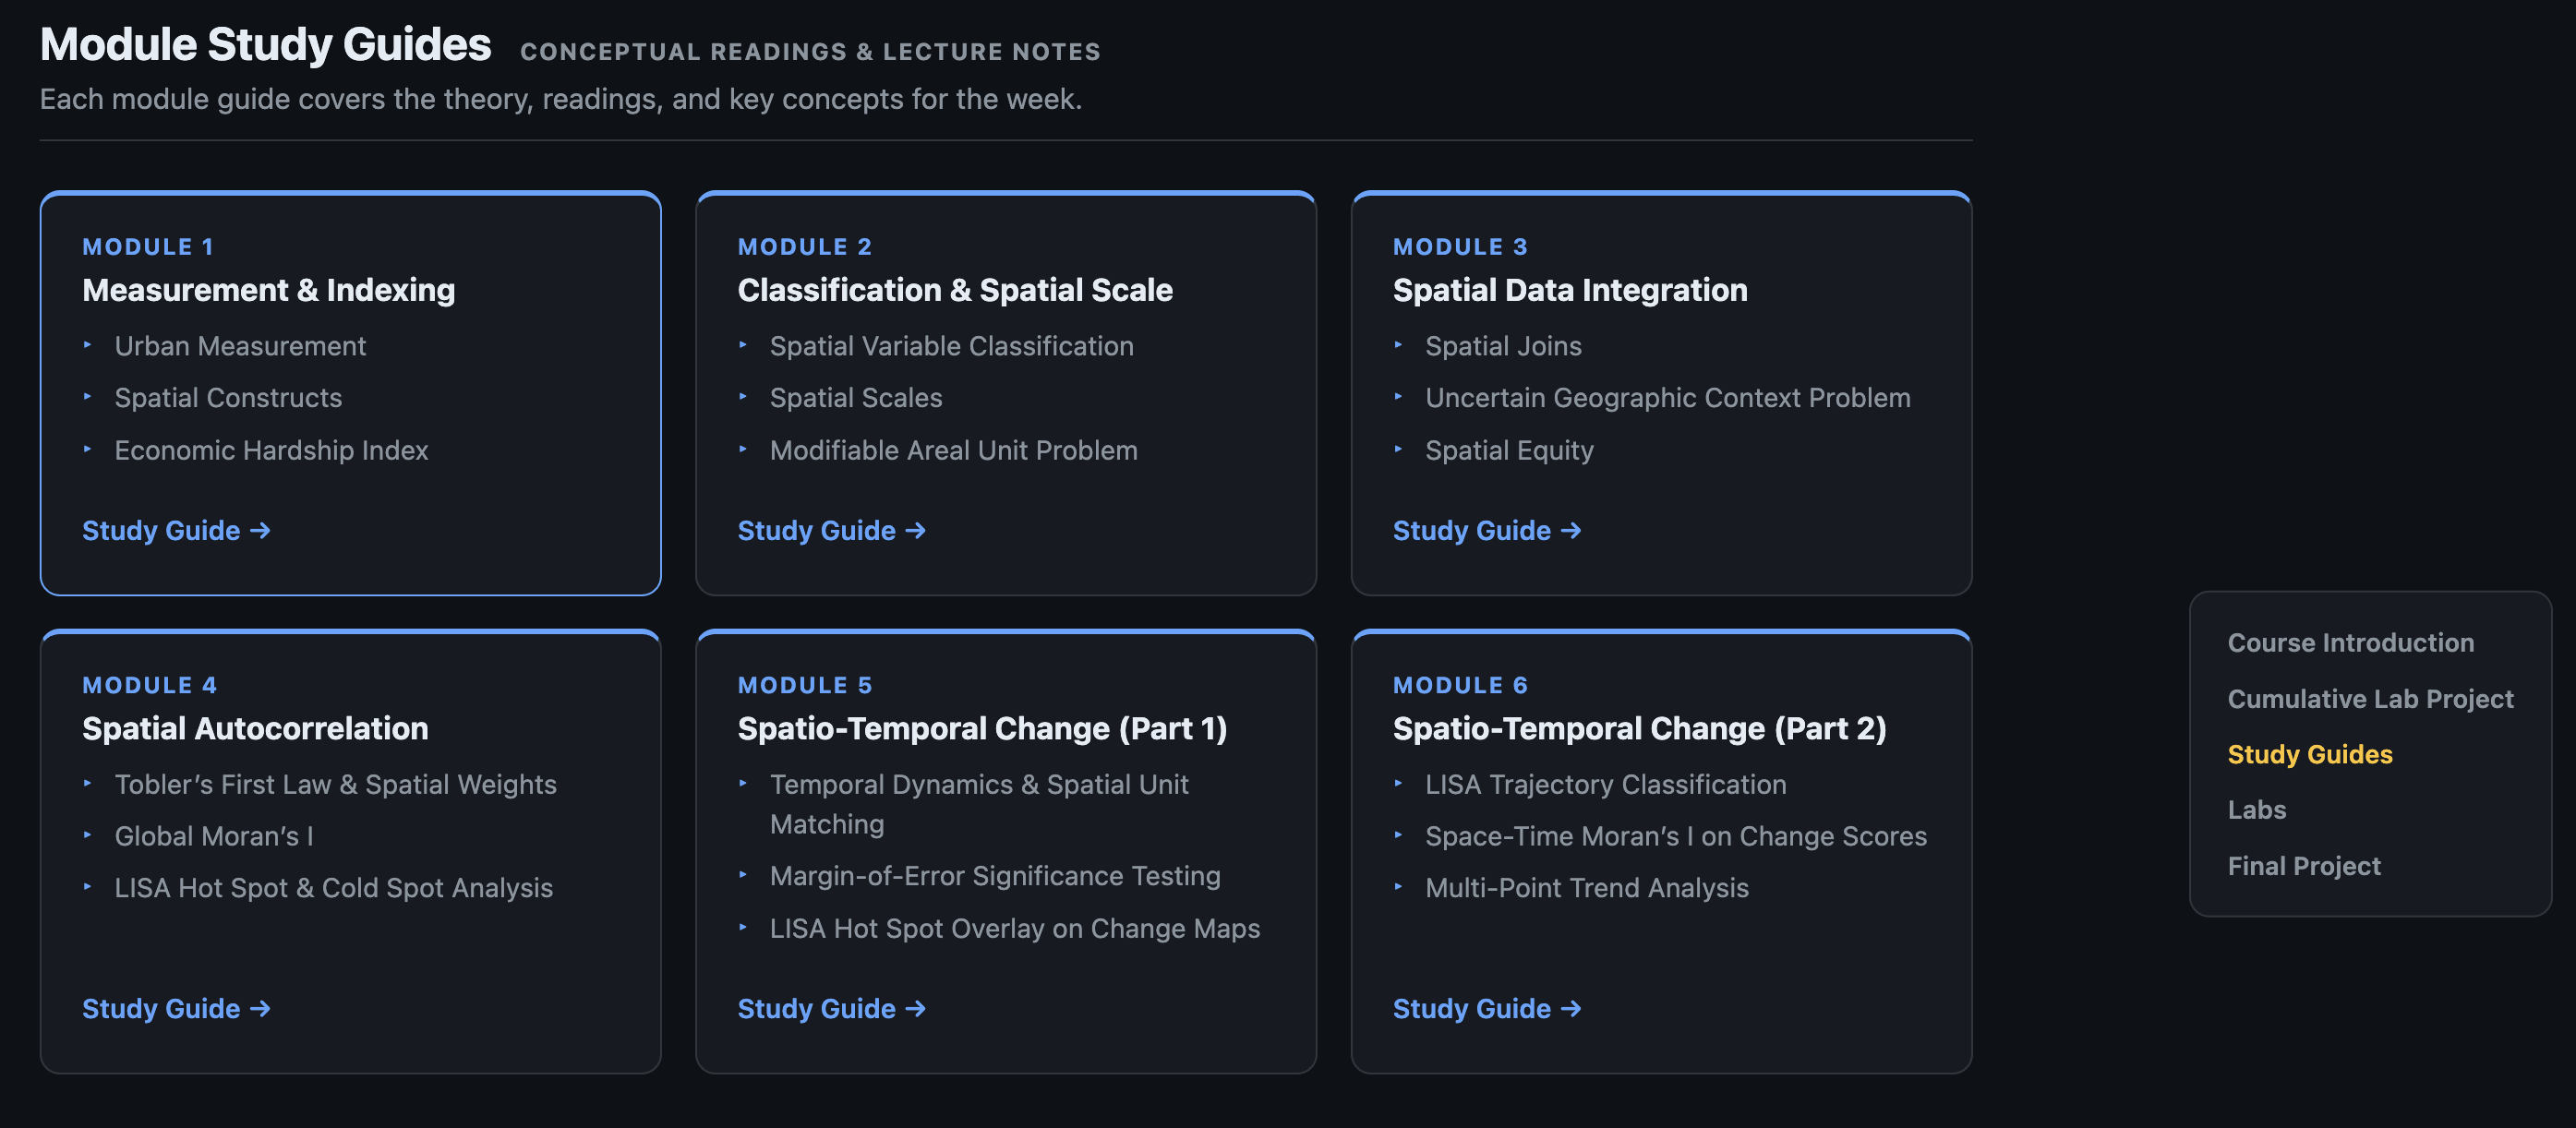
Task: Select Cumulative Lab Project nav item
Action: [x=2369, y=698]
